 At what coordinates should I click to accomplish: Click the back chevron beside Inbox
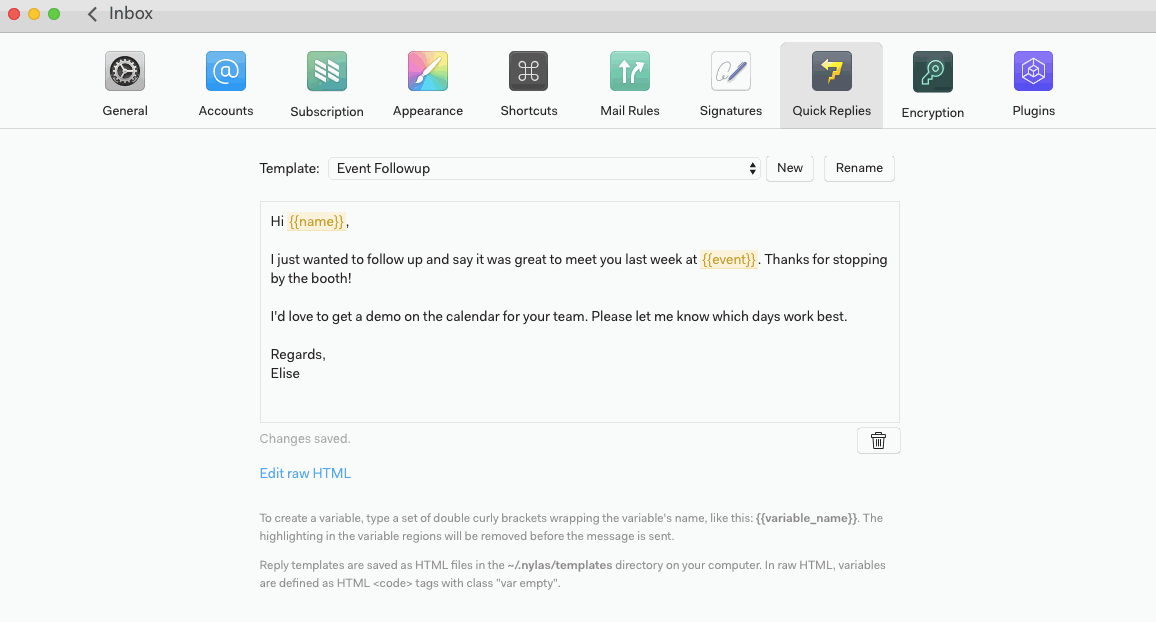[x=93, y=14]
